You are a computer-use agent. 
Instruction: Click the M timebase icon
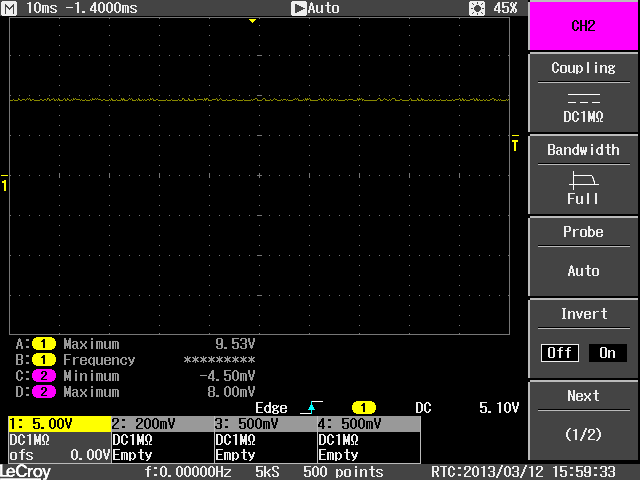9,8
